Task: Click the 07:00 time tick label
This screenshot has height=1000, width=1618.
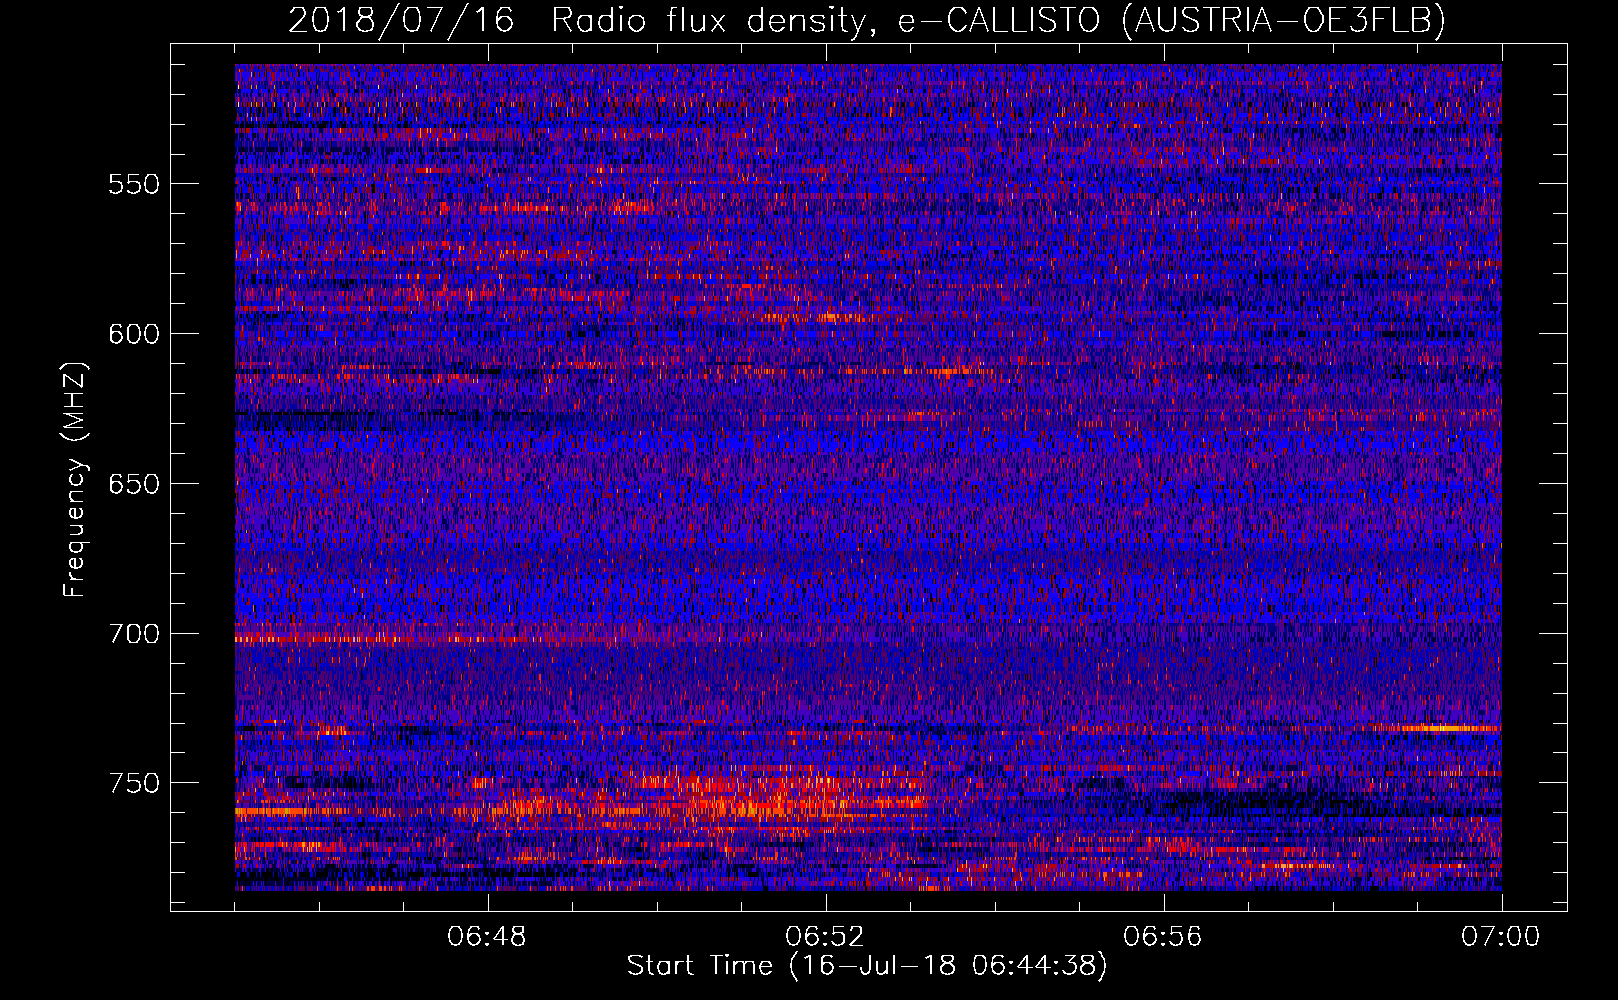Action: [x=1501, y=937]
